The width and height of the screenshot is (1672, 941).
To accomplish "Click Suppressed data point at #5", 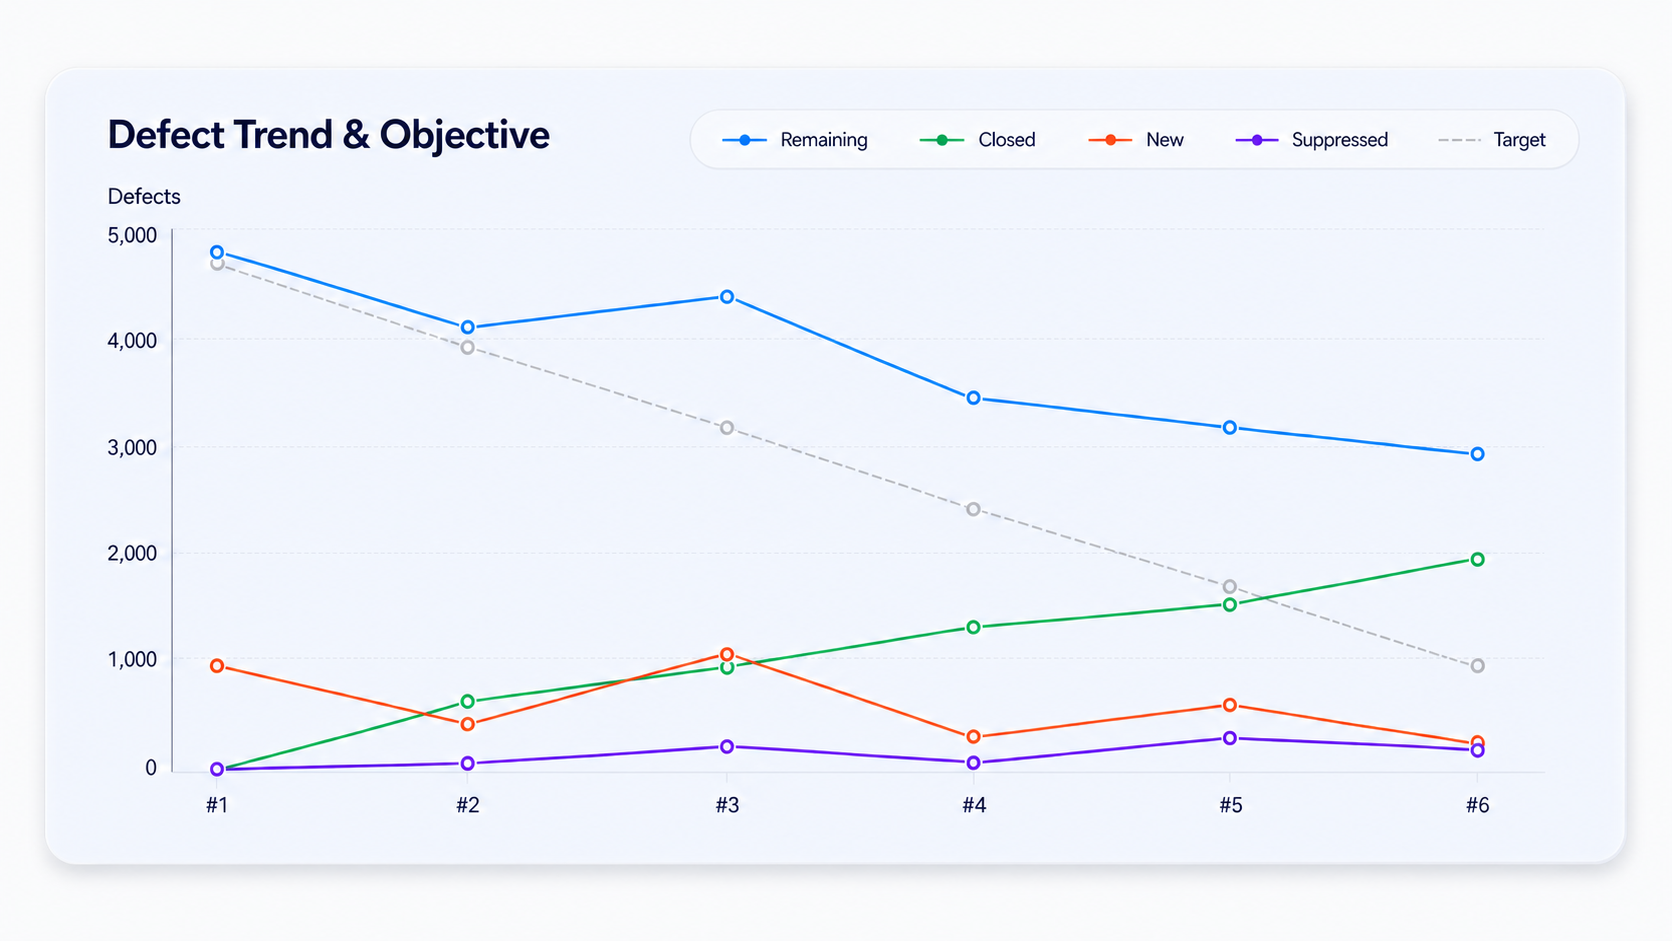I will (x=1230, y=738).
